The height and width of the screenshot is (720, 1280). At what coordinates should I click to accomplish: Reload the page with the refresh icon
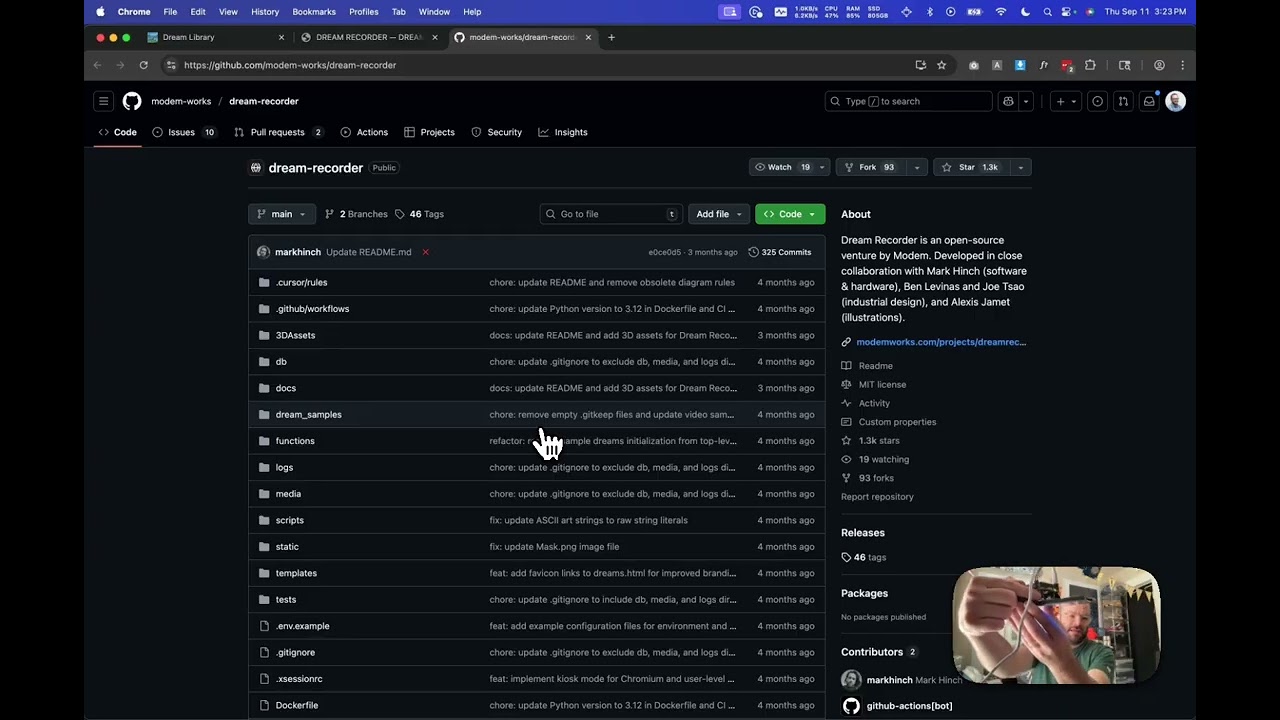coord(144,65)
